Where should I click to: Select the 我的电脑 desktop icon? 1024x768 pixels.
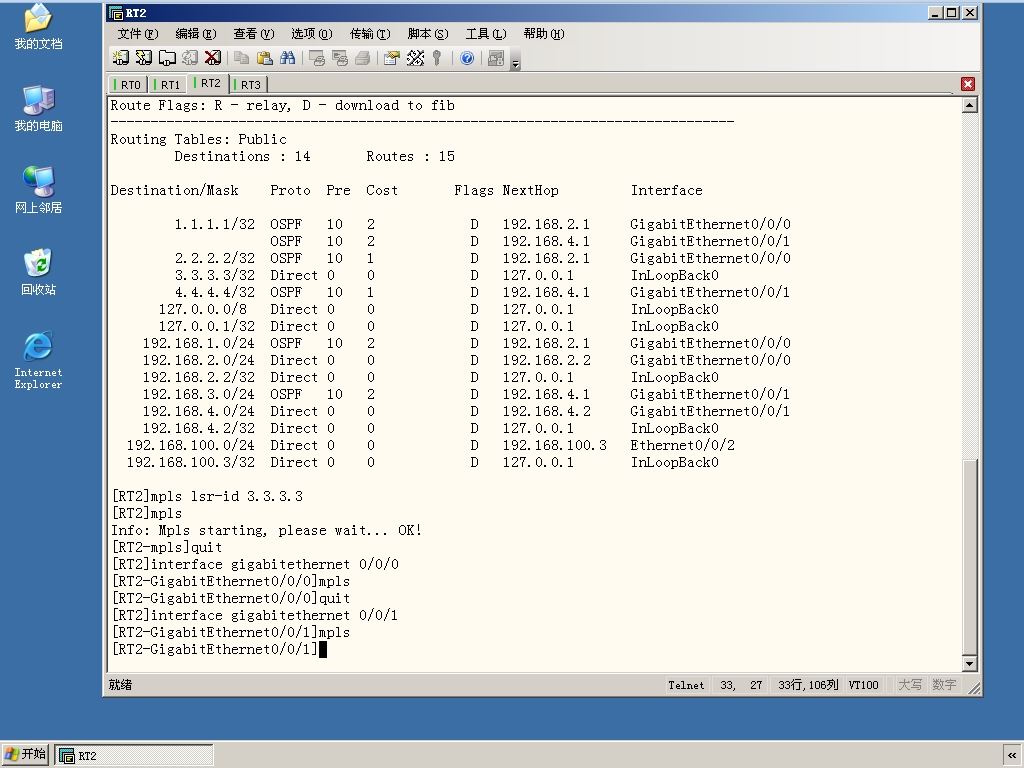tap(39, 108)
